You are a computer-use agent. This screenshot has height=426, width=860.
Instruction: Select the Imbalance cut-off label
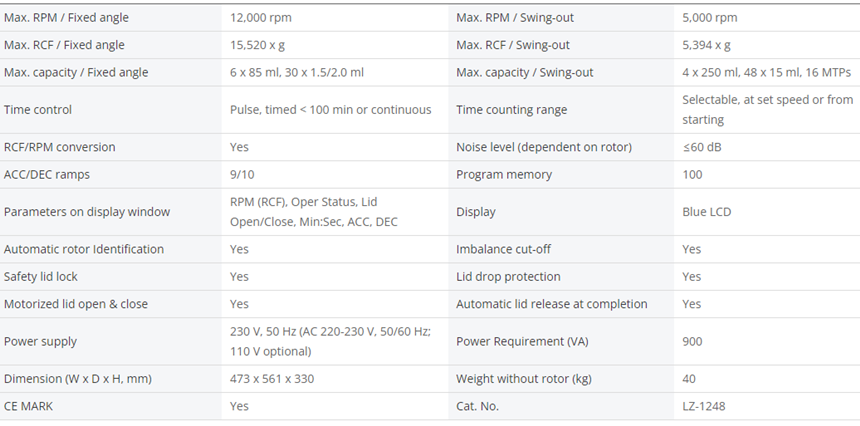pyautogui.click(x=504, y=249)
